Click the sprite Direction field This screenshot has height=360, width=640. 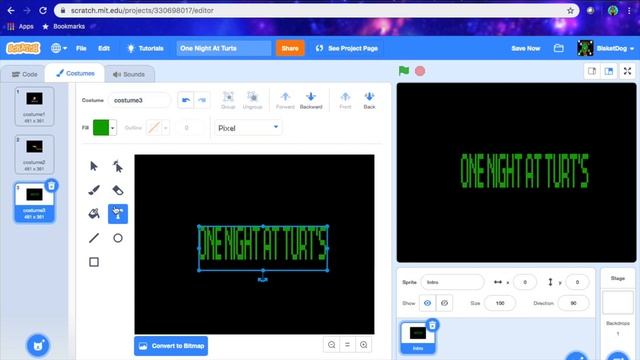point(573,303)
